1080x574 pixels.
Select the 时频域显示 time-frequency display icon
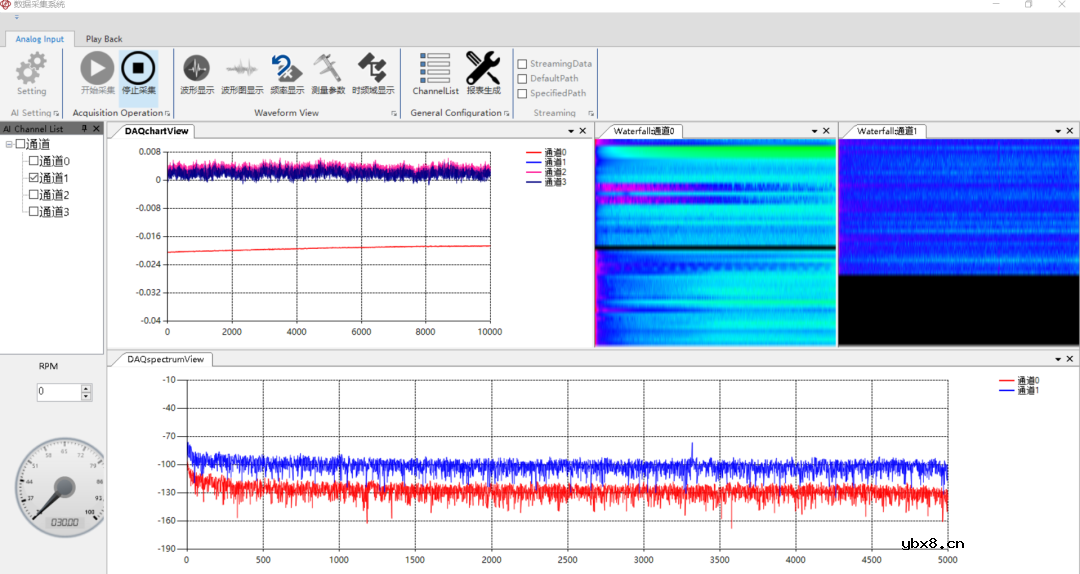[x=372, y=69]
